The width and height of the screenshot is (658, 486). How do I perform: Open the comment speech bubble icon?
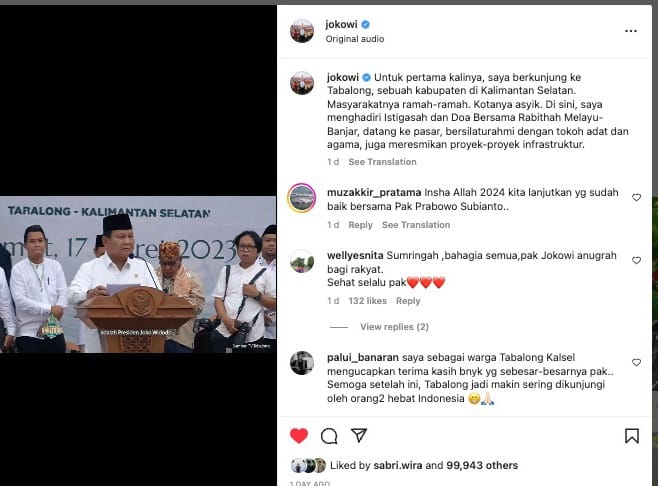[x=329, y=436]
